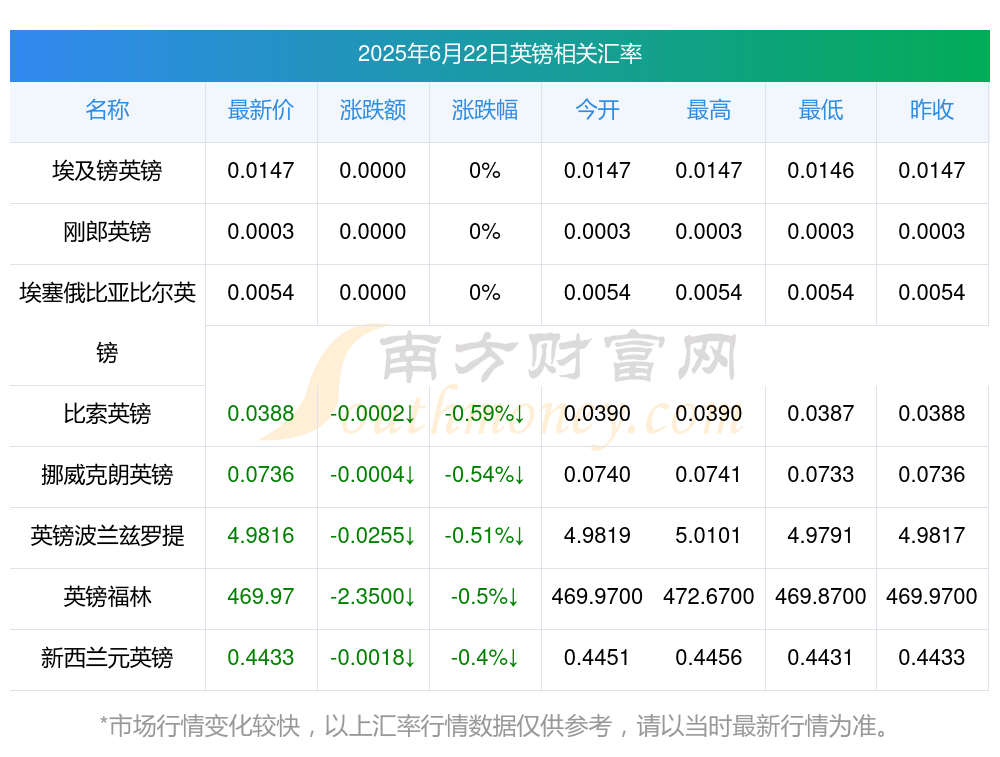Click the 新西兰元英镑 row name

[107, 658]
